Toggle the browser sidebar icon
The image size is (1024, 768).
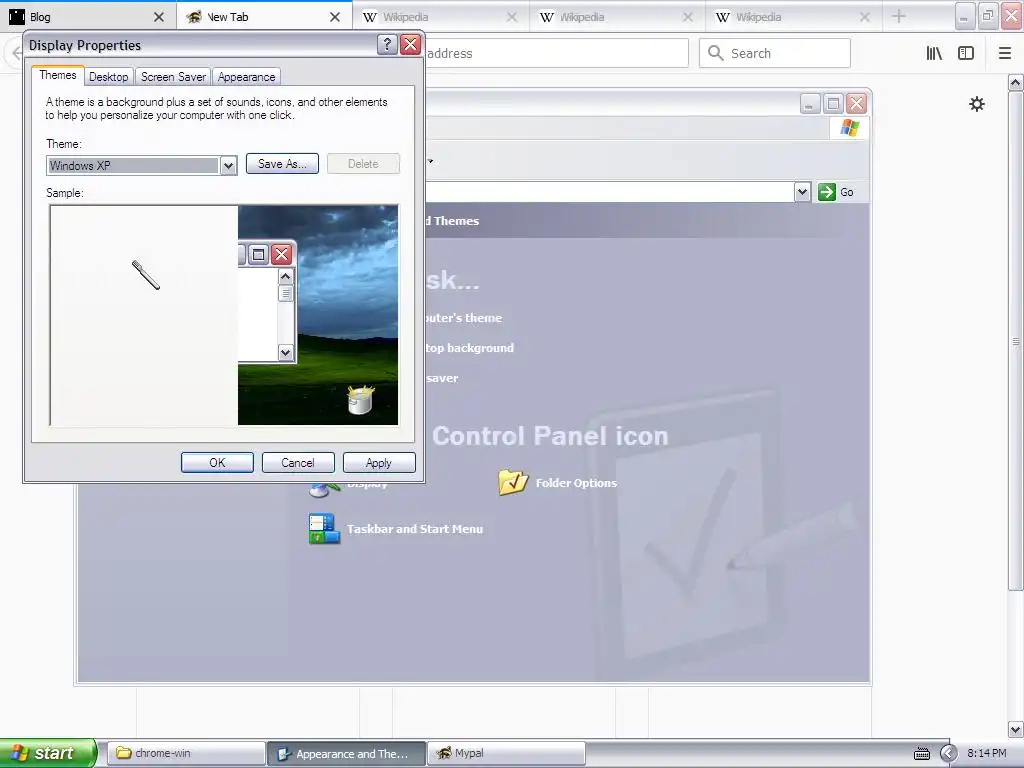[966, 53]
